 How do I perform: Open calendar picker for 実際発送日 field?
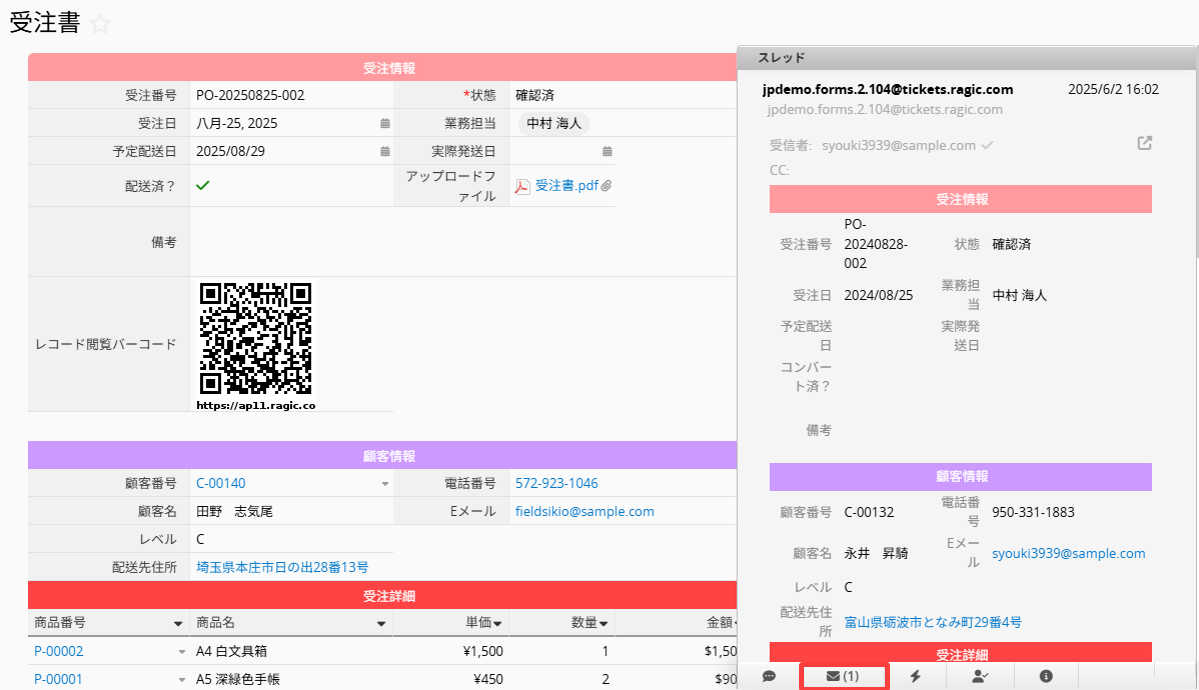point(607,152)
